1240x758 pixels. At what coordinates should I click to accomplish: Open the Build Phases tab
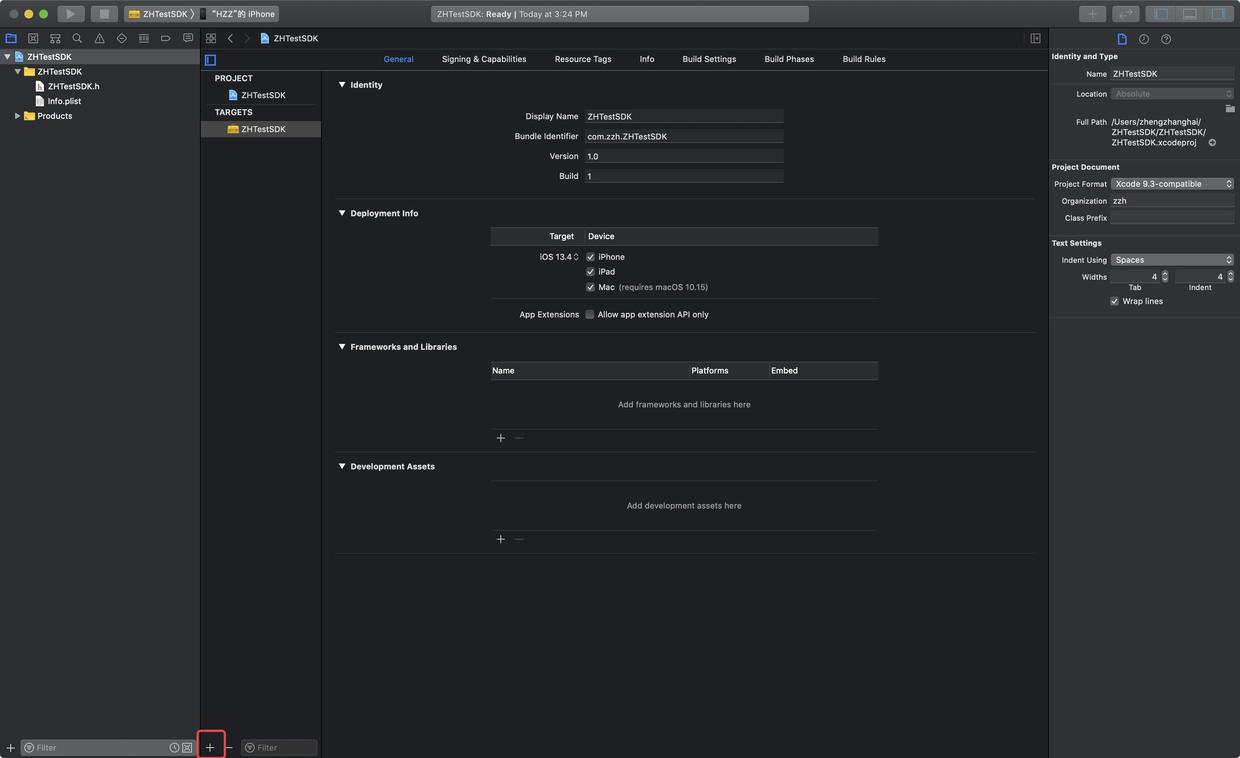[789, 59]
